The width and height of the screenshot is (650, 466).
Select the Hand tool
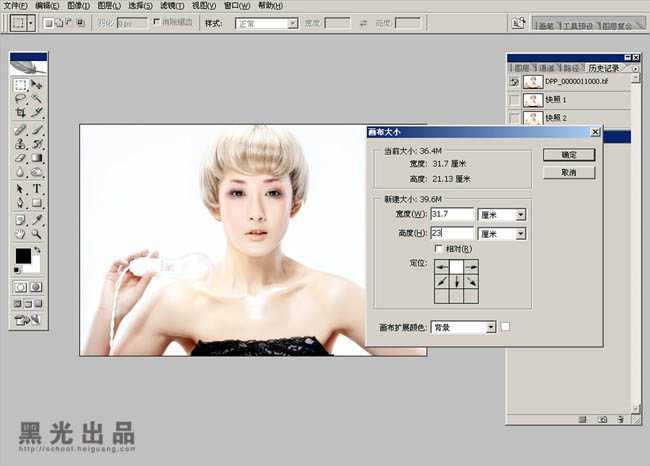coord(20,233)
